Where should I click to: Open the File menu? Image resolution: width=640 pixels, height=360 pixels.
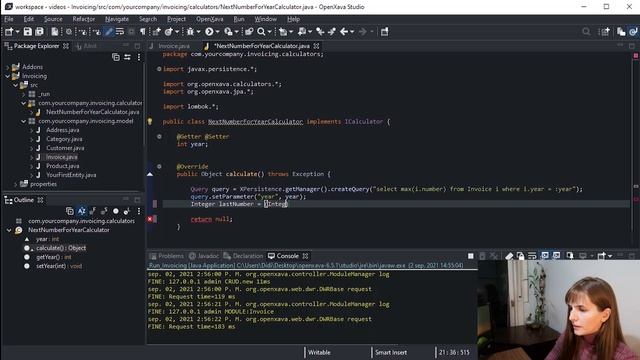pyautogui.click(x=9, y=19)
